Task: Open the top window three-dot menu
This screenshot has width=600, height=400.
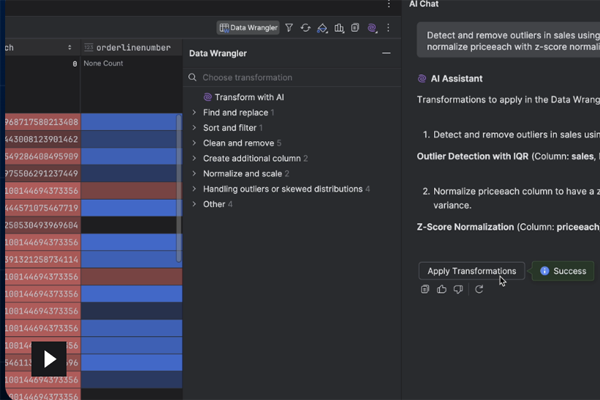Action: (x=389, y=4)
